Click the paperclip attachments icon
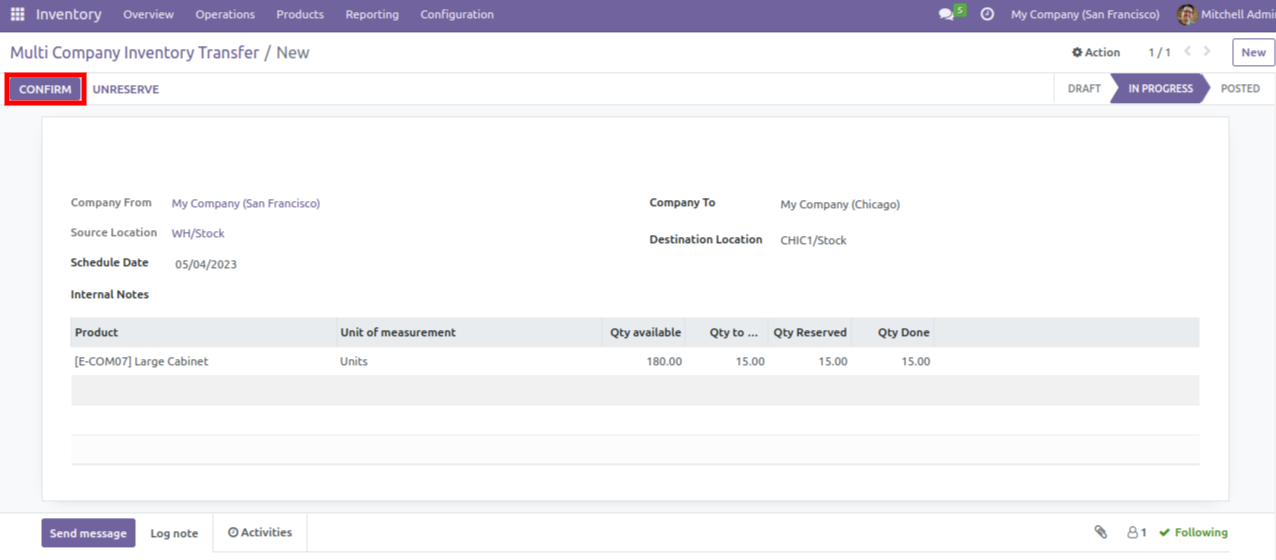The height and width of the screenshot is (560, 1276). (x=1100, y=533)
